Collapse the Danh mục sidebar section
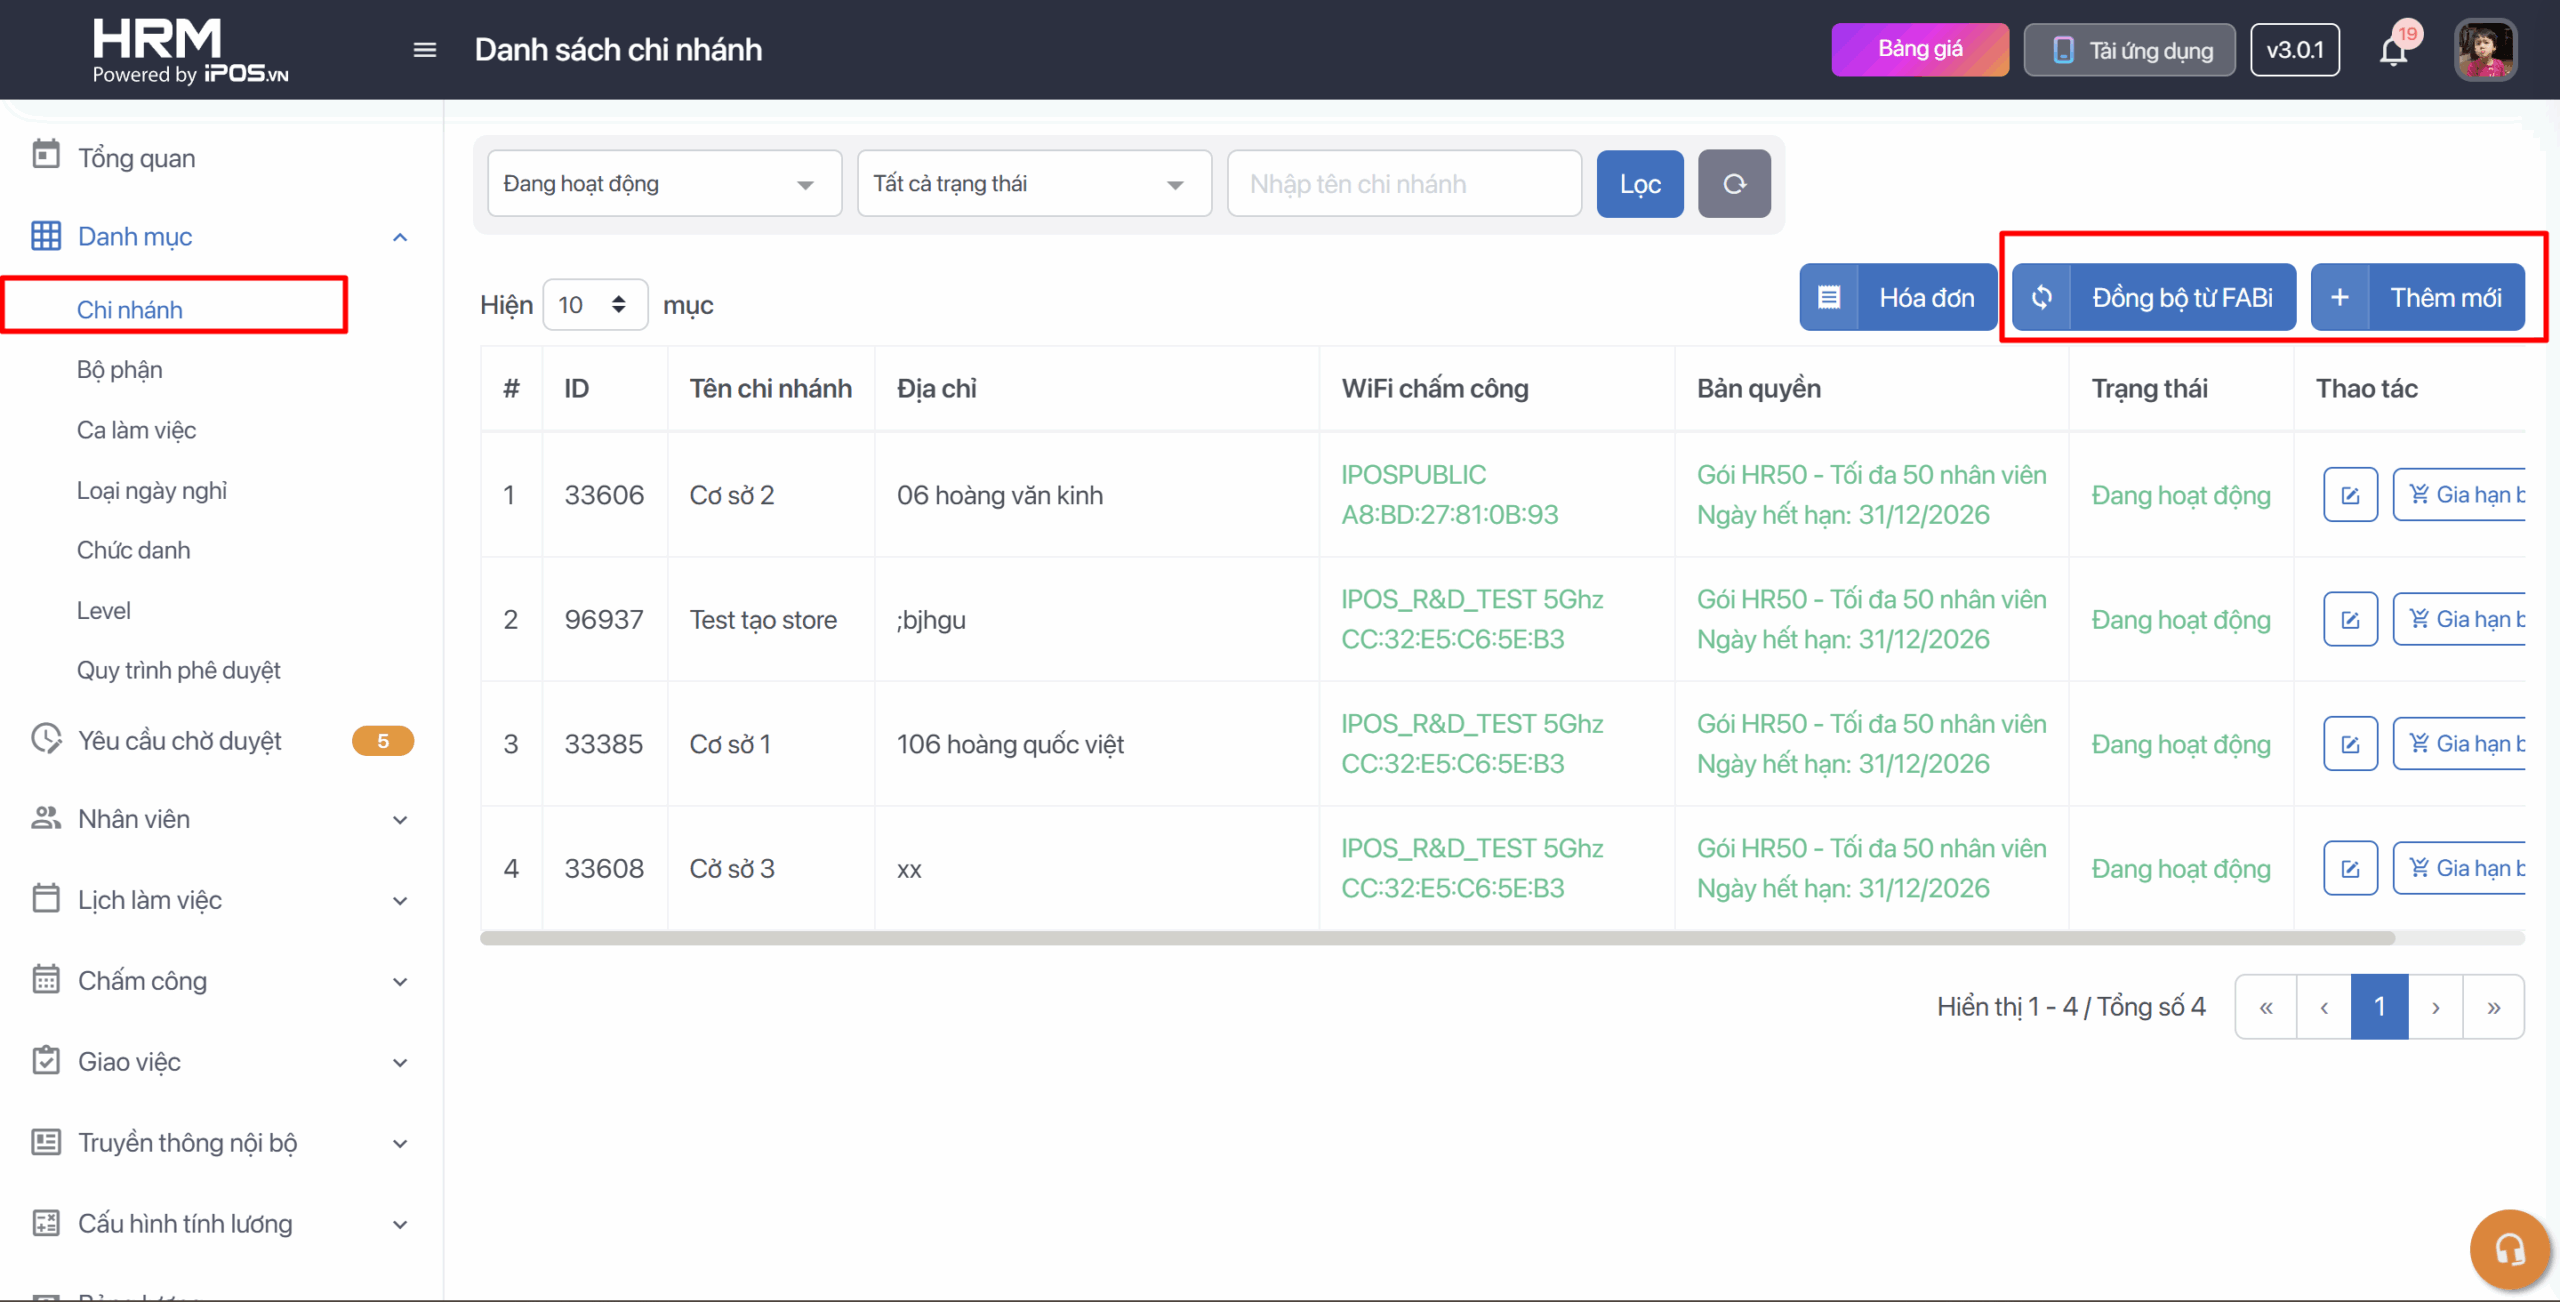The height and width of the screenshot is (1302, 2560). [400, 237]
